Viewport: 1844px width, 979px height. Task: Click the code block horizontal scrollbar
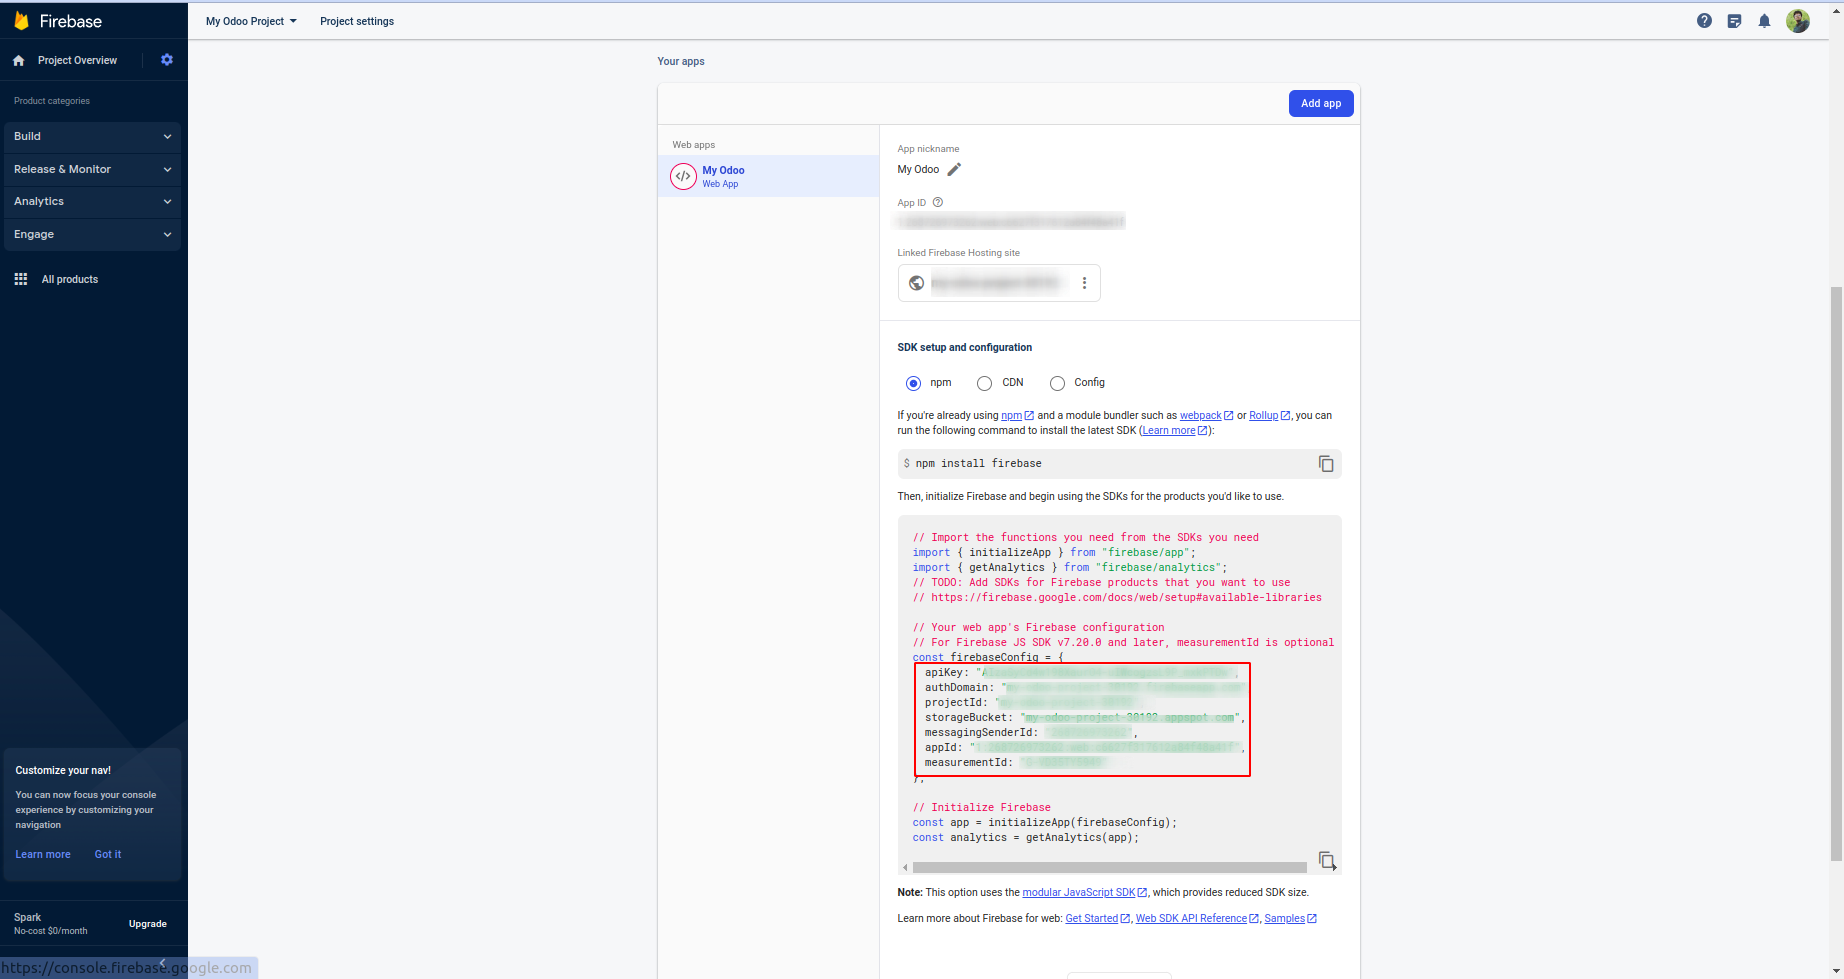click(x=1109, y=868)
